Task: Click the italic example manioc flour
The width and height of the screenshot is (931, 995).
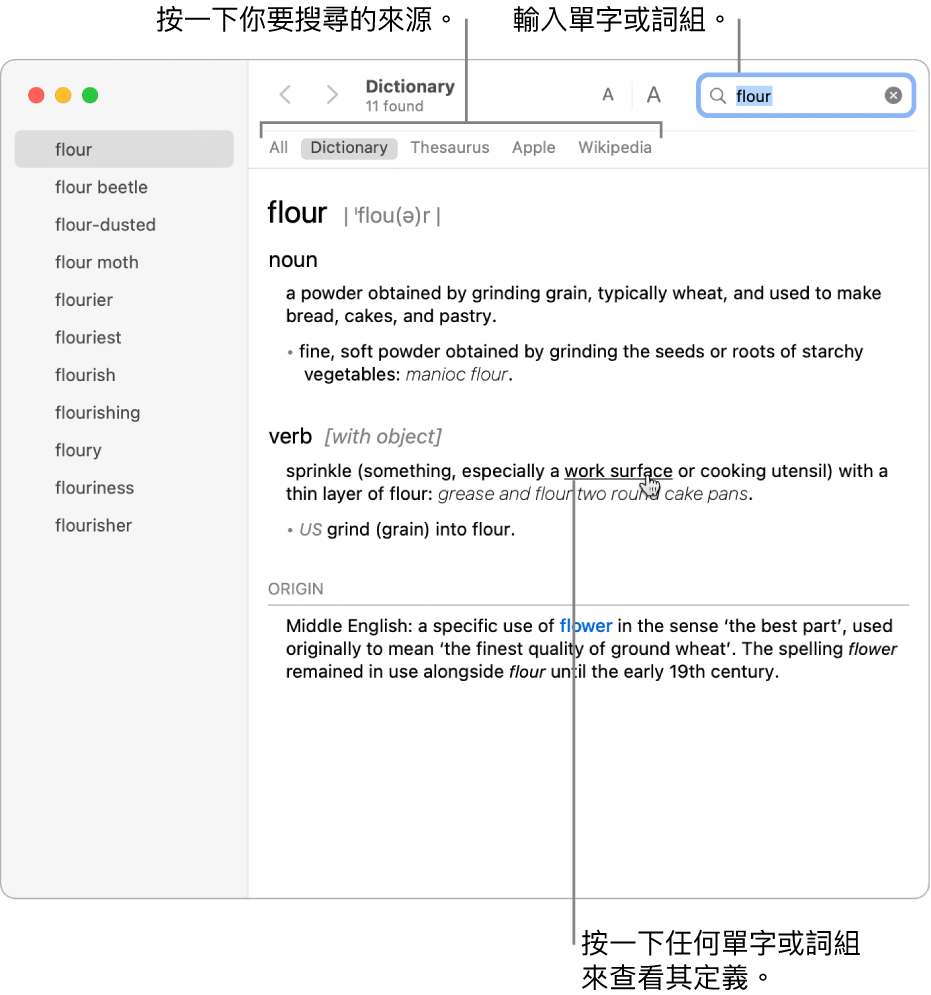Action: 457,374
